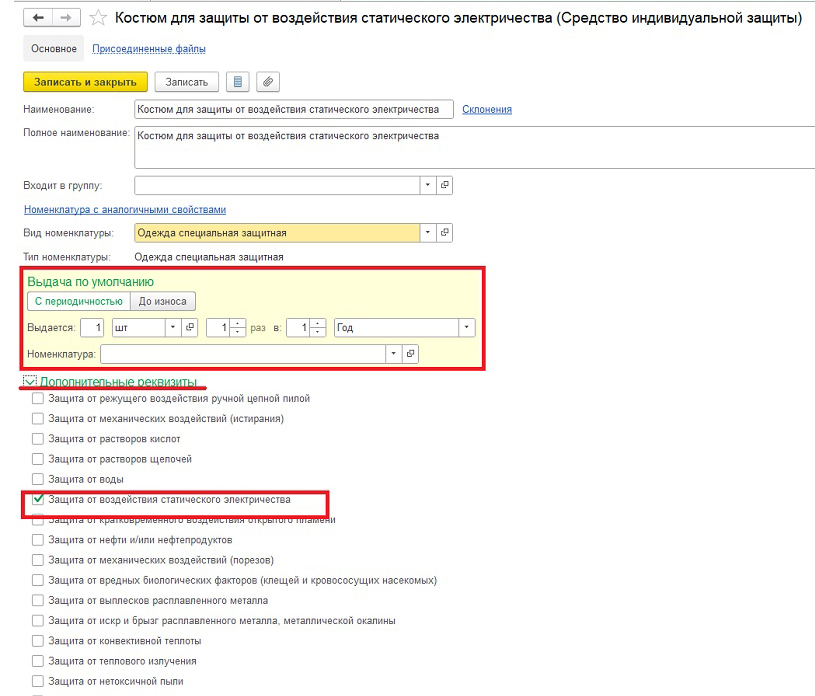Check Защита от воды option

38,479
